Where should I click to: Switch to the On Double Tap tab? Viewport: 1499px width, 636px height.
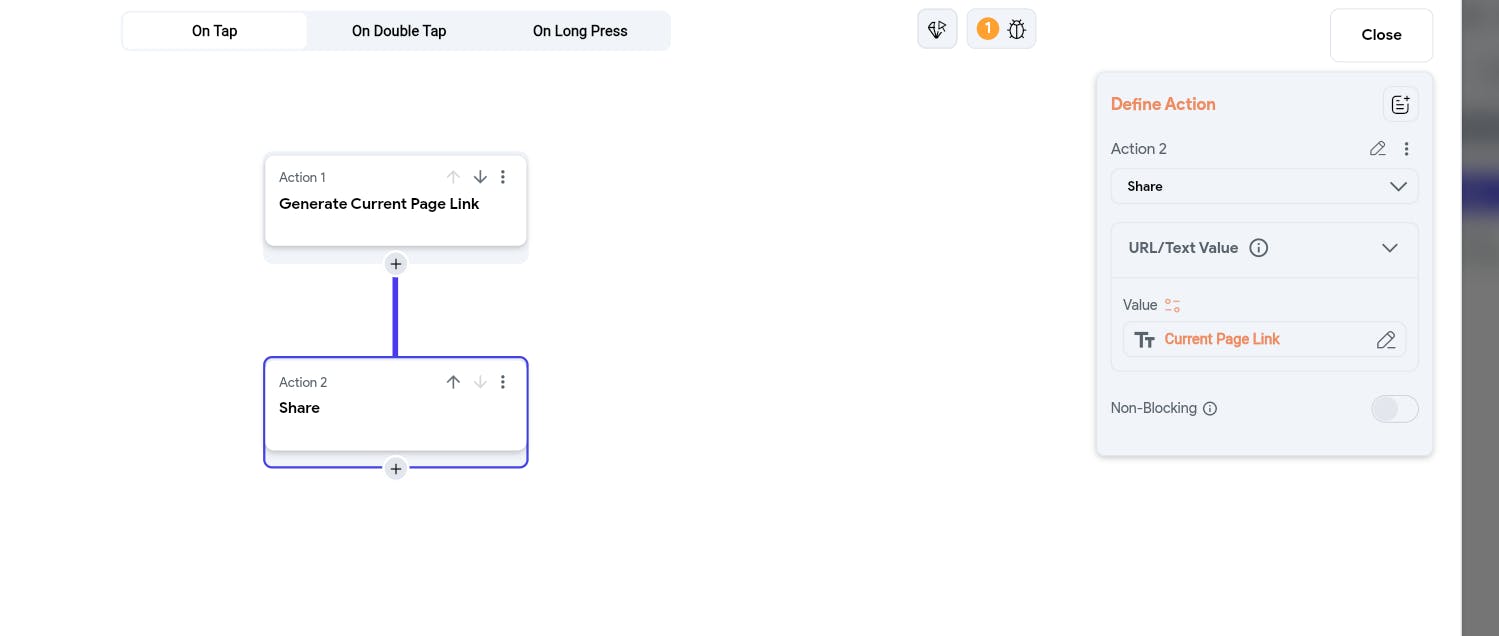click(399, 31)
